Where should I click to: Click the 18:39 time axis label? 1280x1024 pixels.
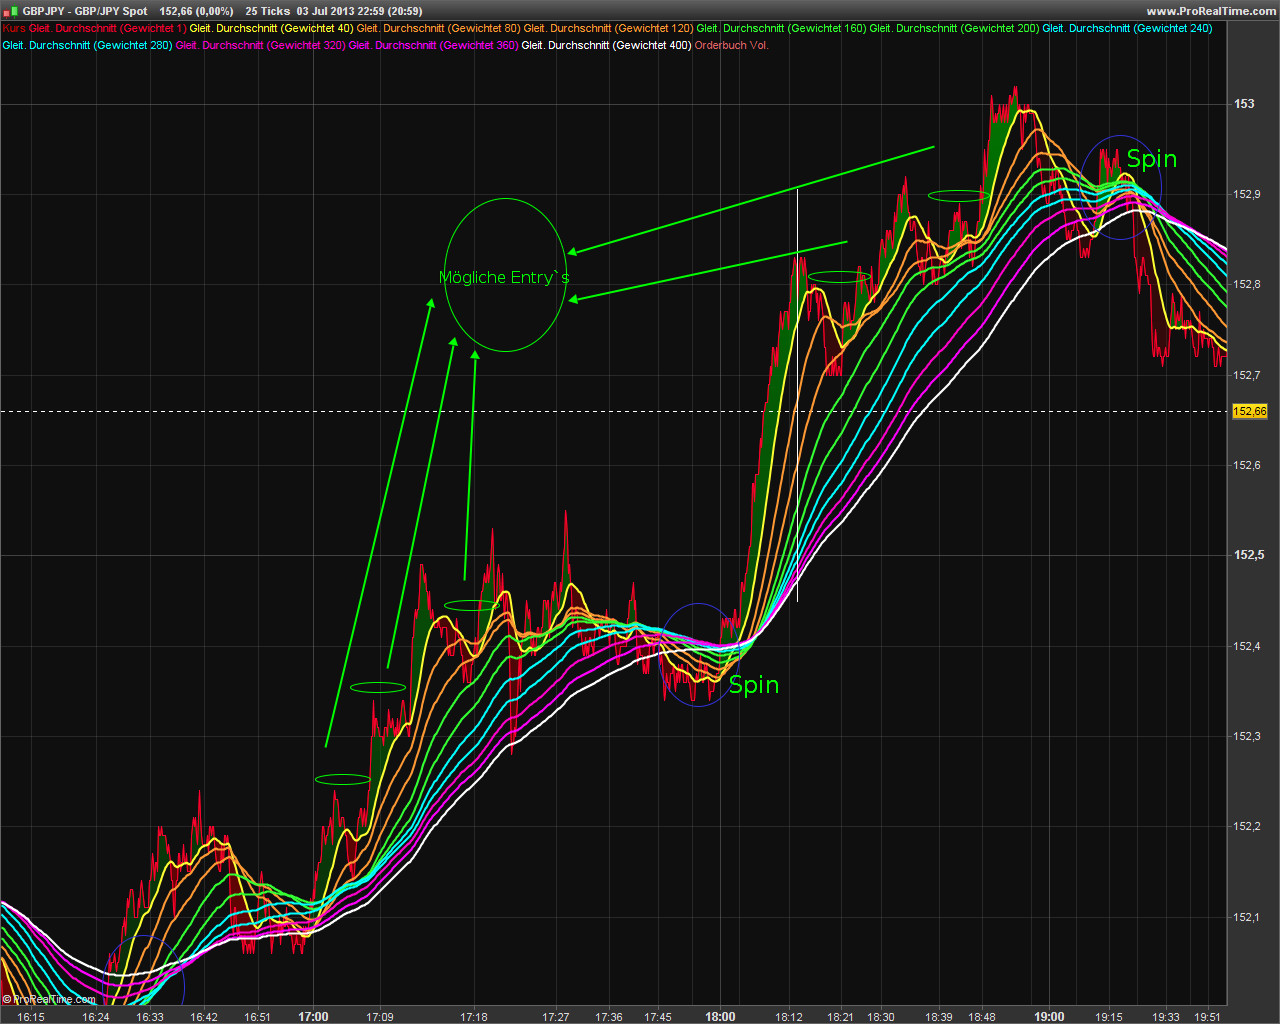tap(939, 1017)
